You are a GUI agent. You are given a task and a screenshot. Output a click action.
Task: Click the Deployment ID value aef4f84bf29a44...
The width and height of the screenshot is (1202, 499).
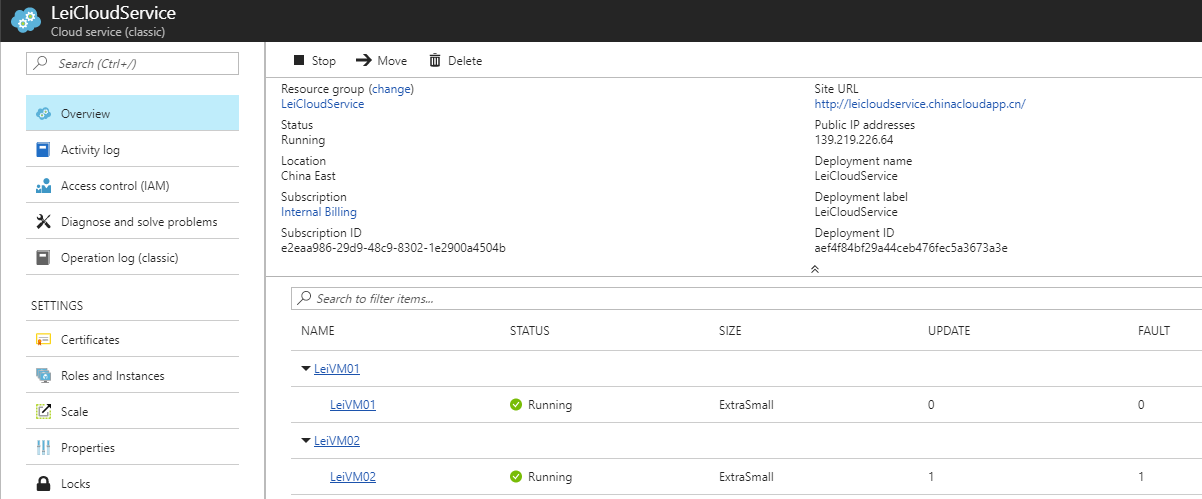click(911, 248)
